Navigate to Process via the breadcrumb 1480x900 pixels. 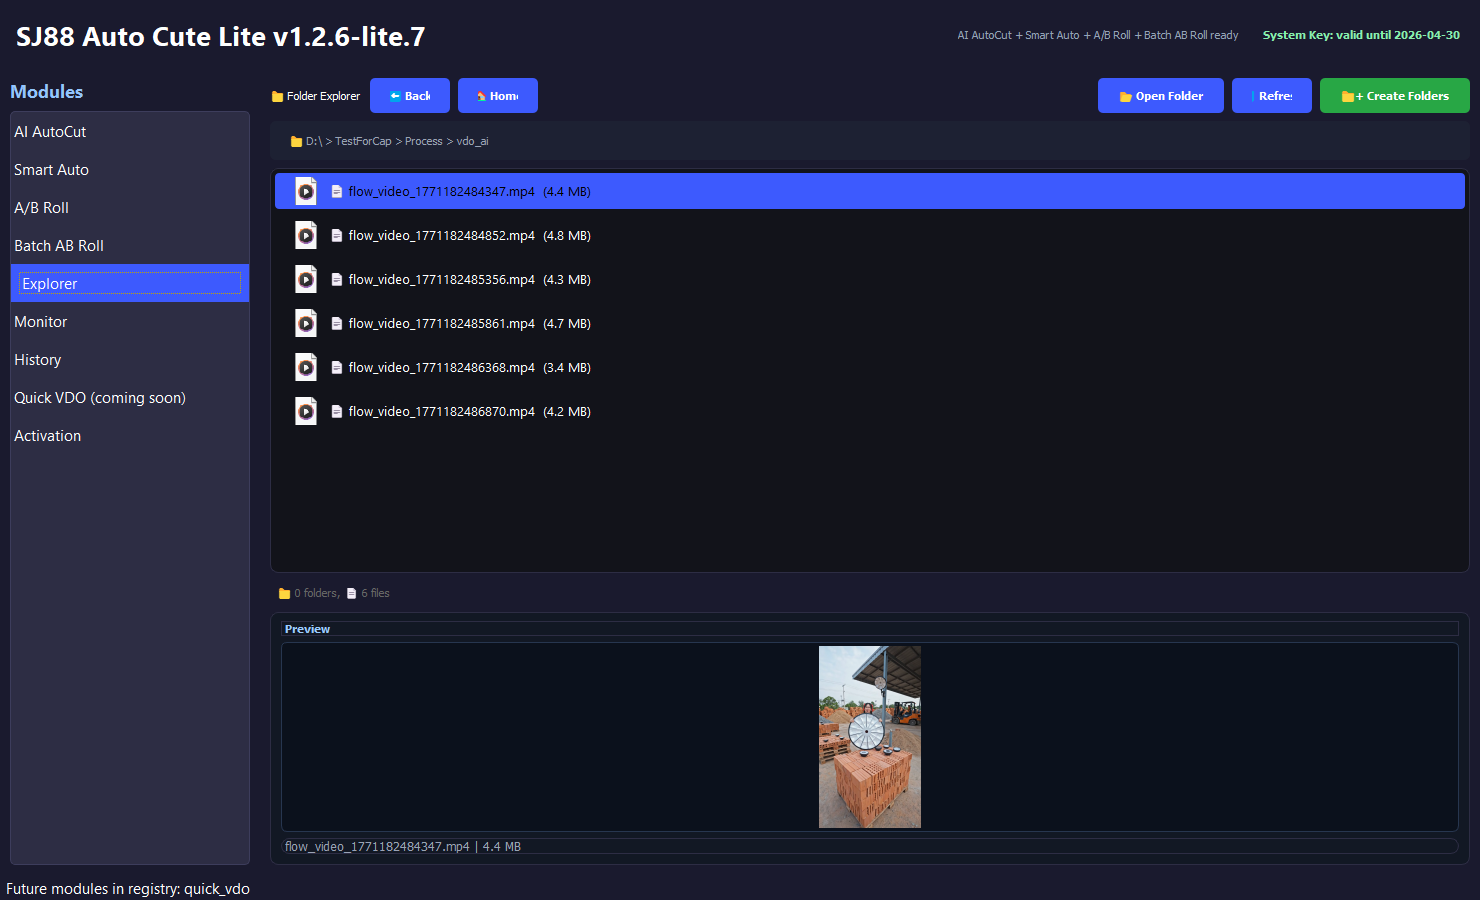pos(423,141)
